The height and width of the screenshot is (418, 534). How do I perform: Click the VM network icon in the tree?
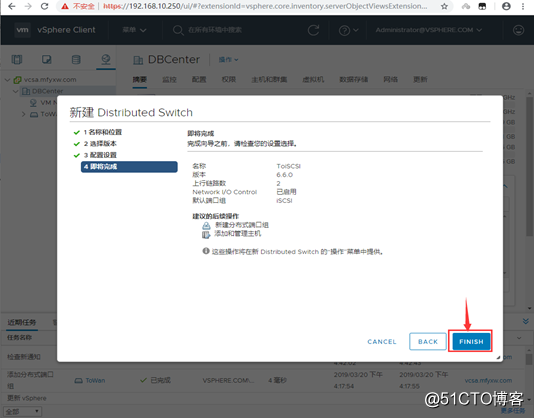point(33,103)
